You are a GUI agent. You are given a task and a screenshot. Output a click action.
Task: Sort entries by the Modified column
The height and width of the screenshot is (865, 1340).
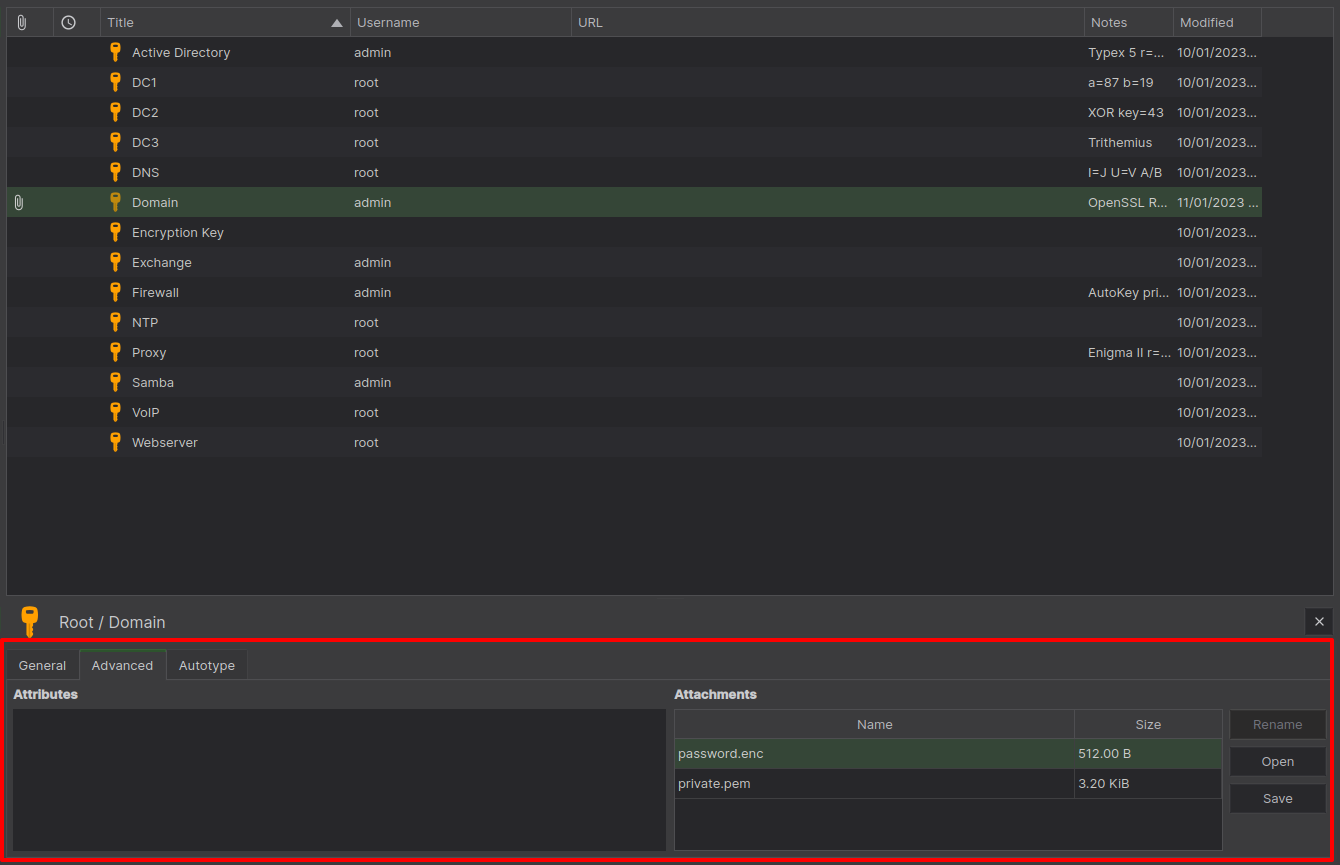click(x=1216, y=22)
